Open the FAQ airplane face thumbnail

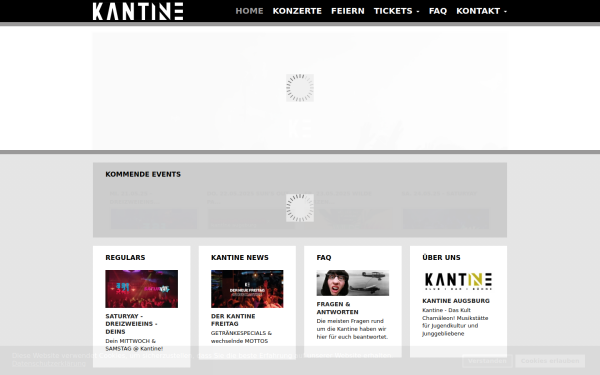pos(353,283)
